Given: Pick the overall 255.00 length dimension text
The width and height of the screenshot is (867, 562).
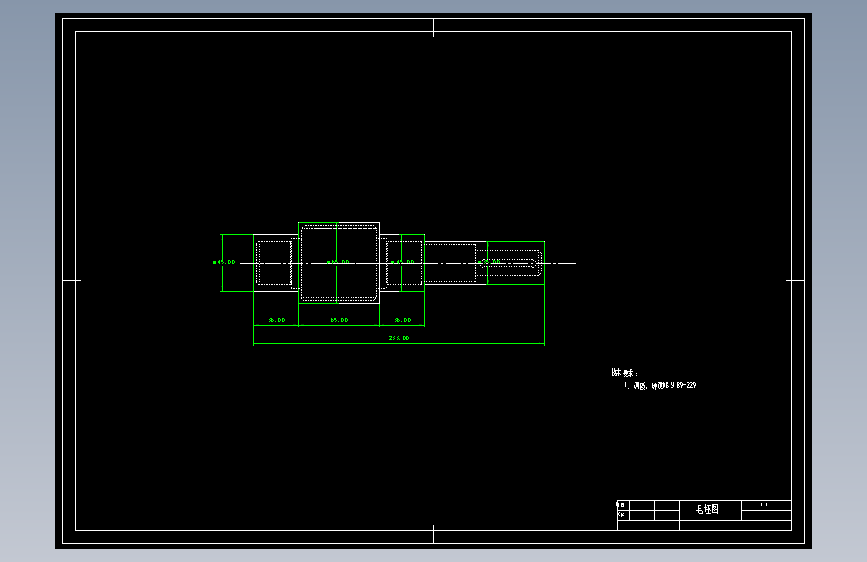Looking at the screenshot, I should tap(399, 338).
